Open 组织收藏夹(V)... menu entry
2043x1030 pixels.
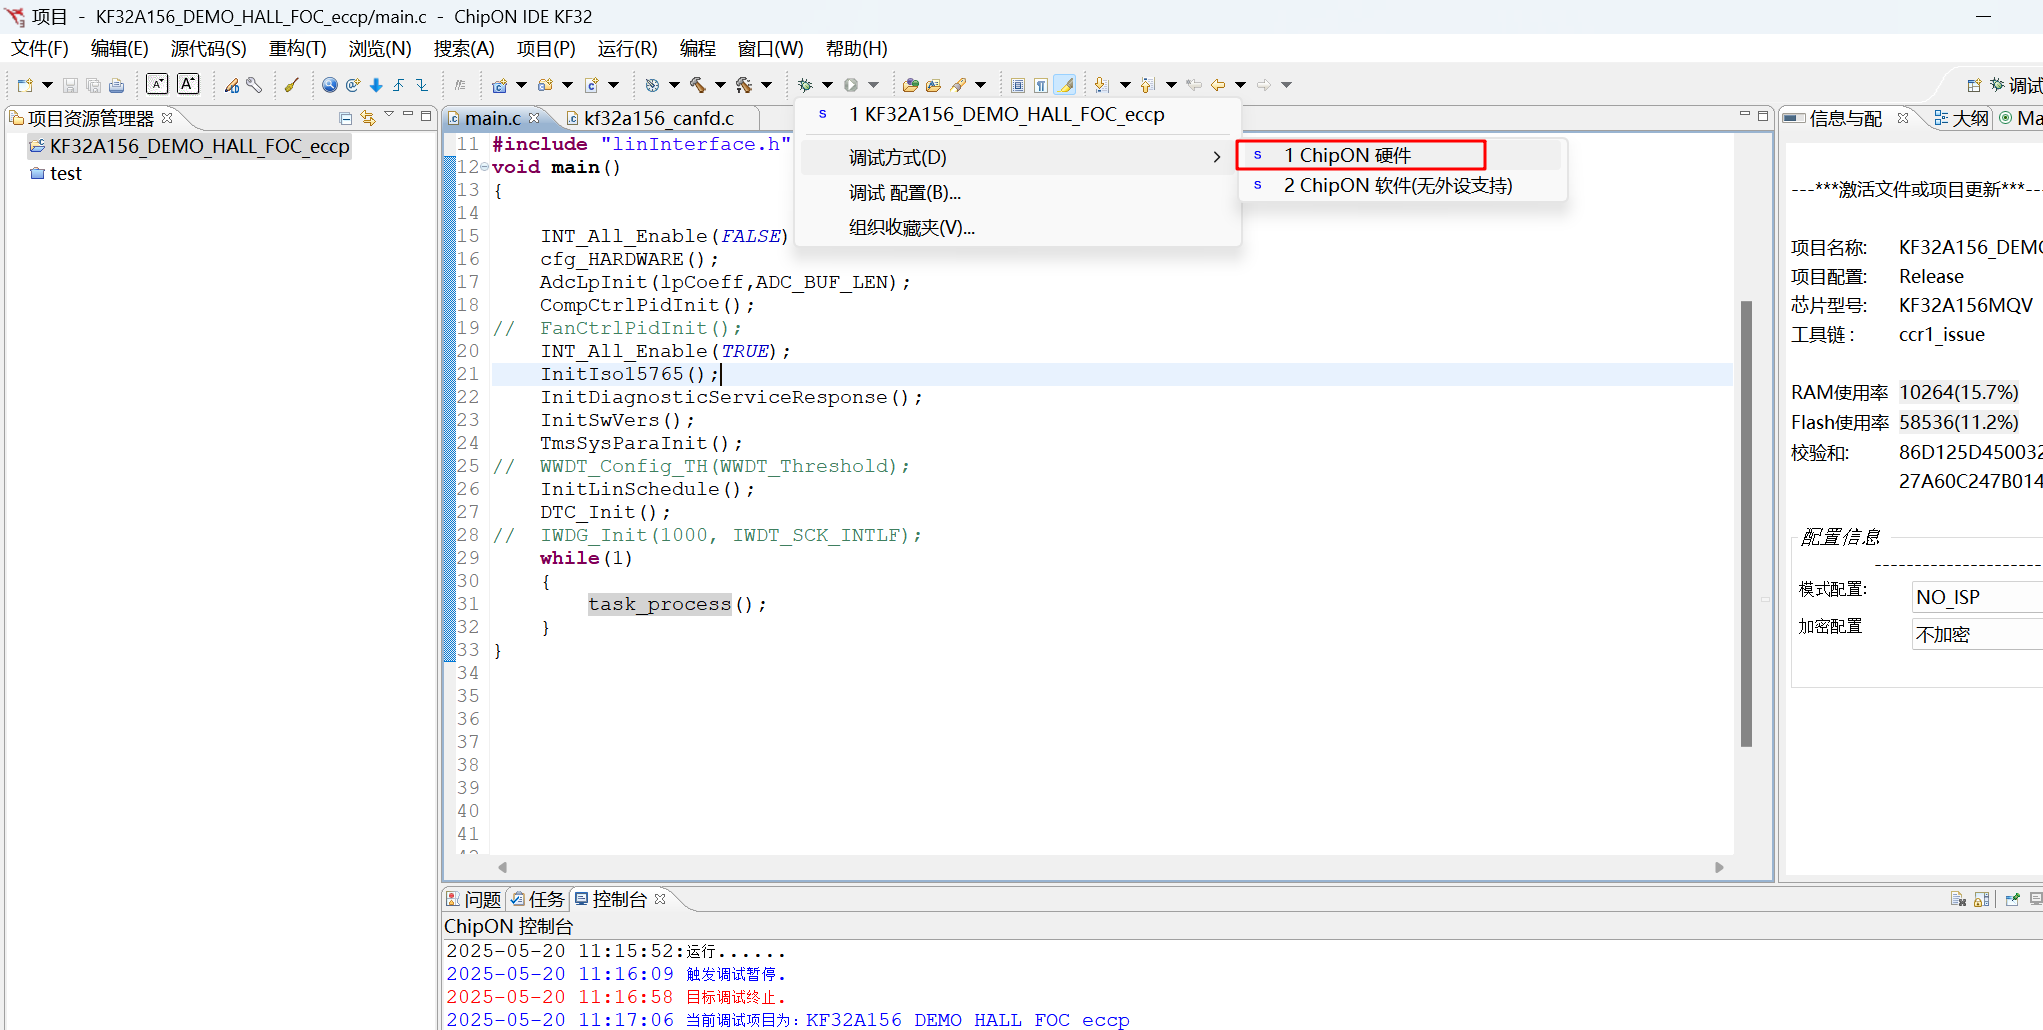pos(1018,228)
